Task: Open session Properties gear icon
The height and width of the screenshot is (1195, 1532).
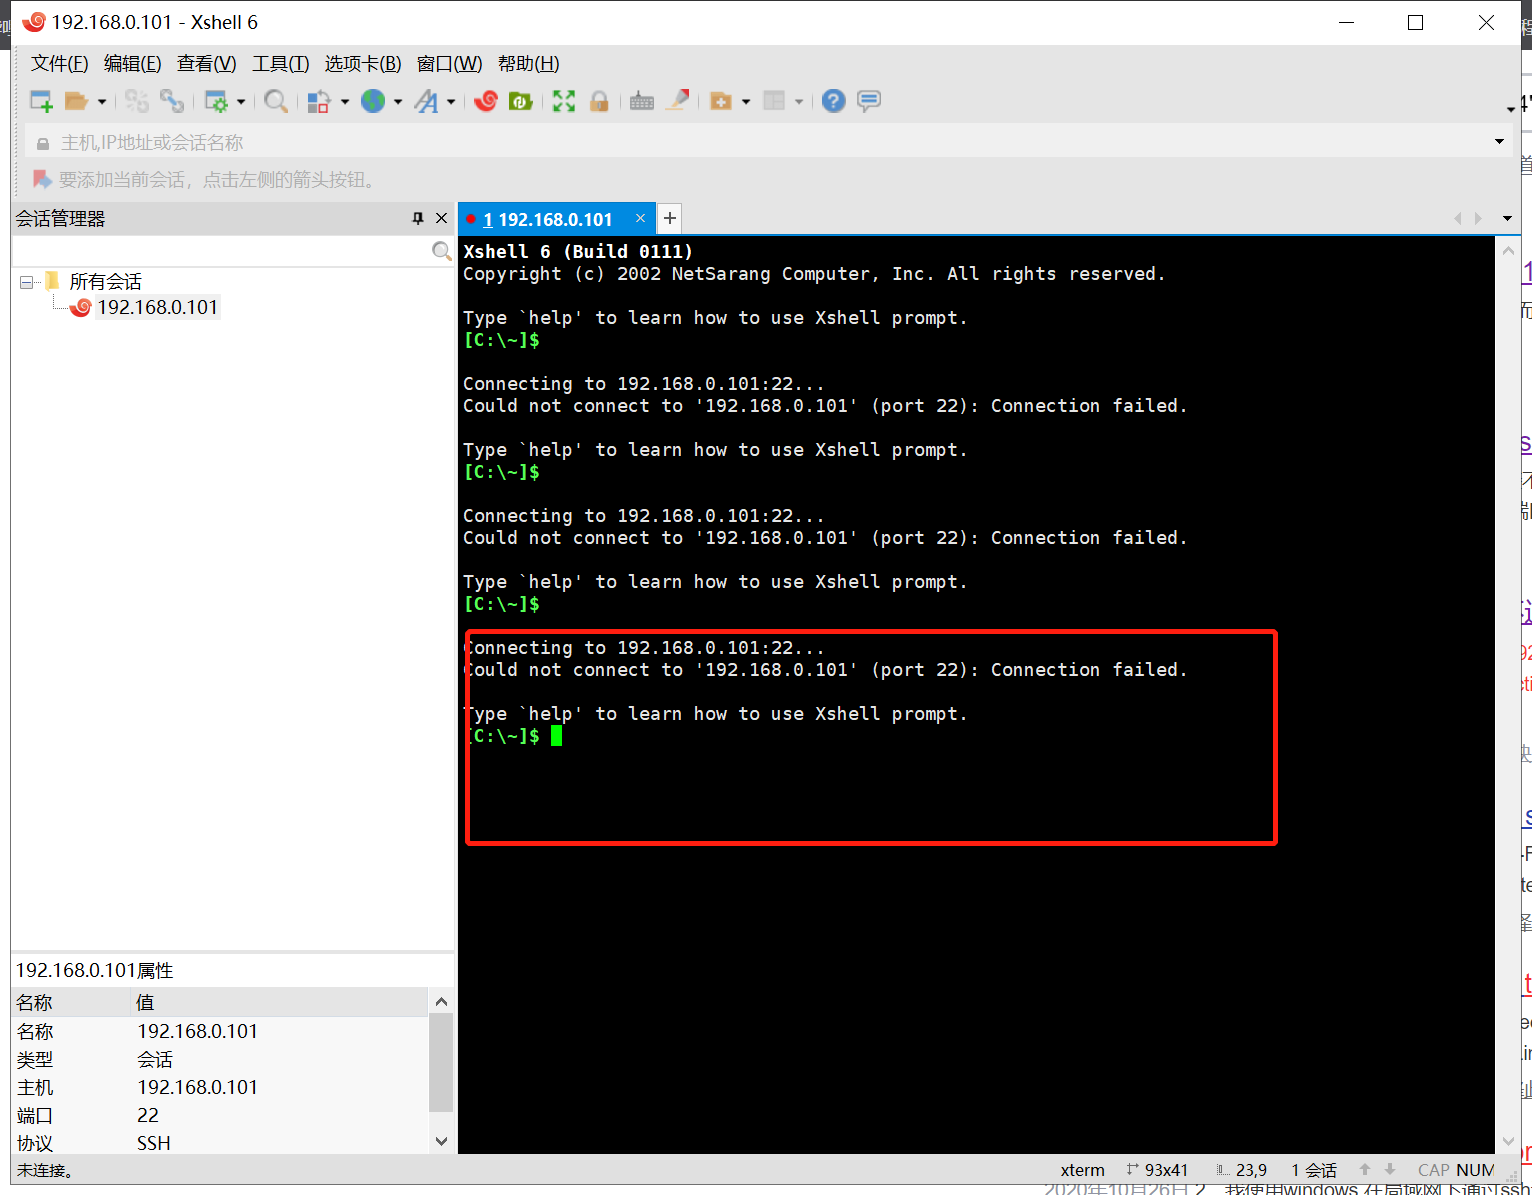Action: [216, 101]
